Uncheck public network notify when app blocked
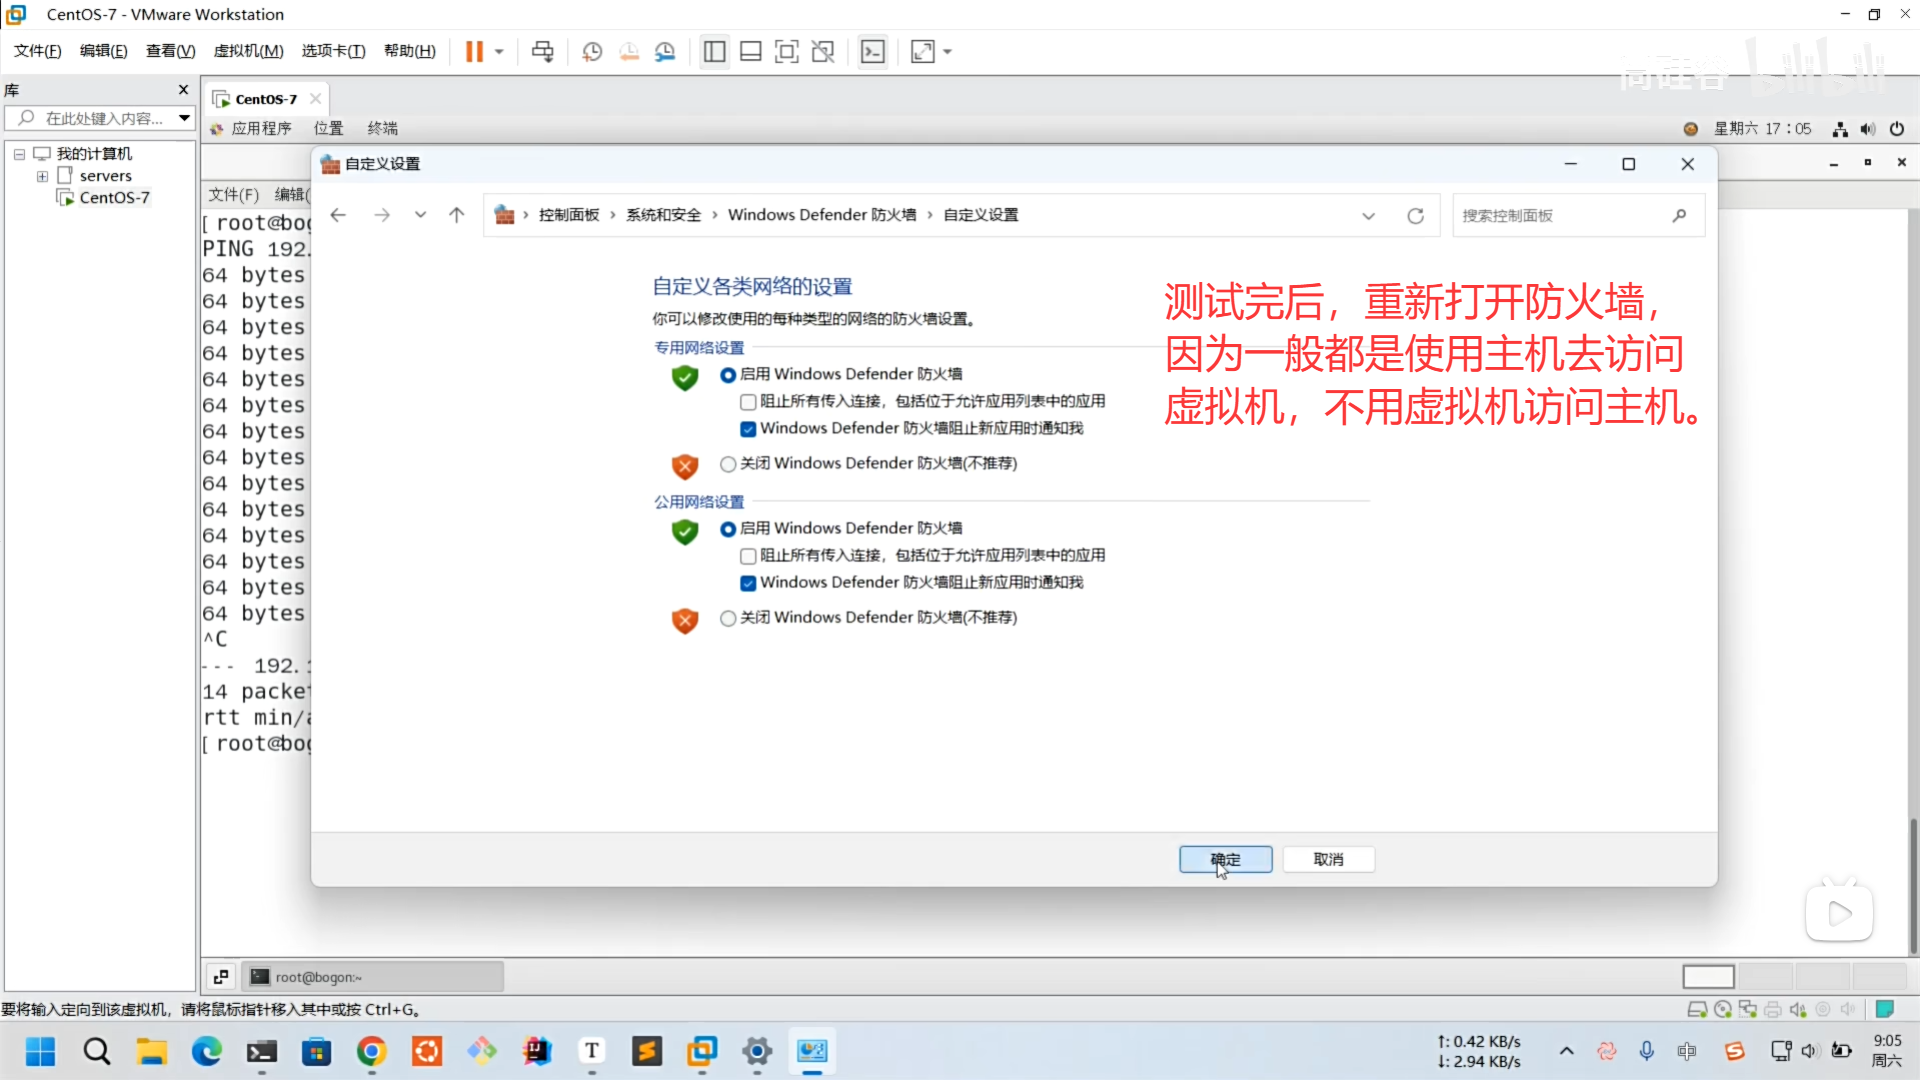This screenshot has height=1080, width=1920. click(748, 583)
